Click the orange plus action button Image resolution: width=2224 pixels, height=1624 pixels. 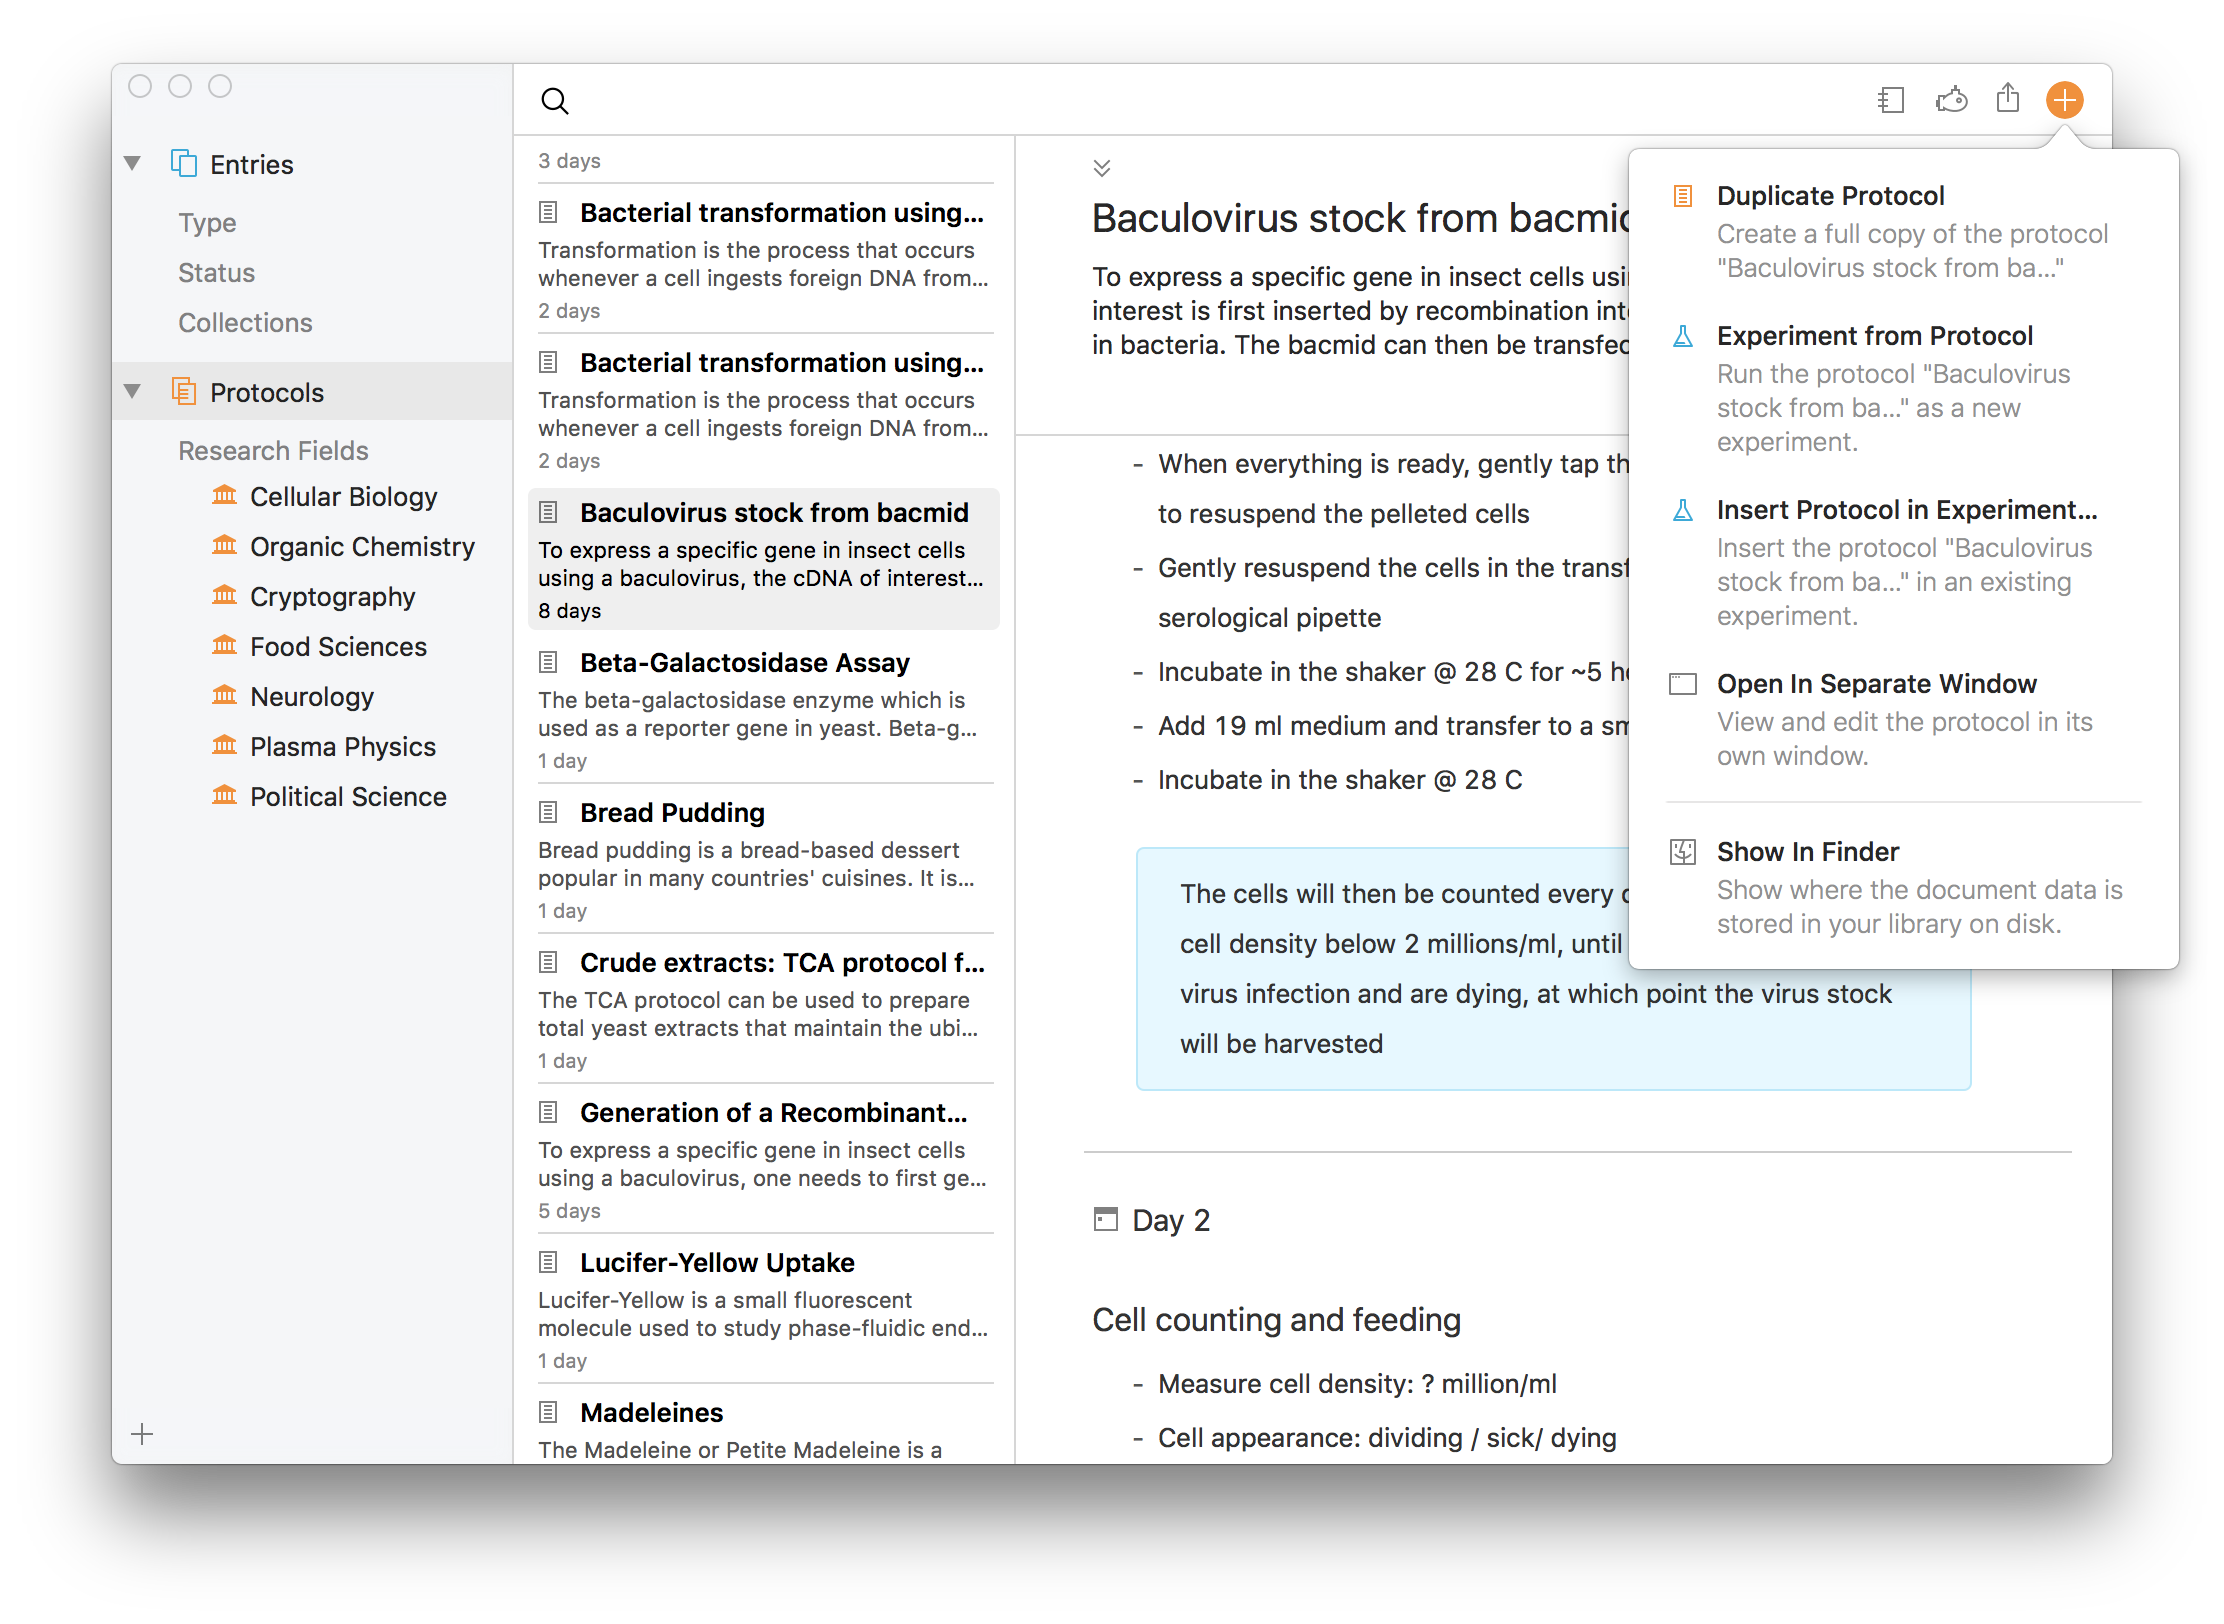(2065, 100)
